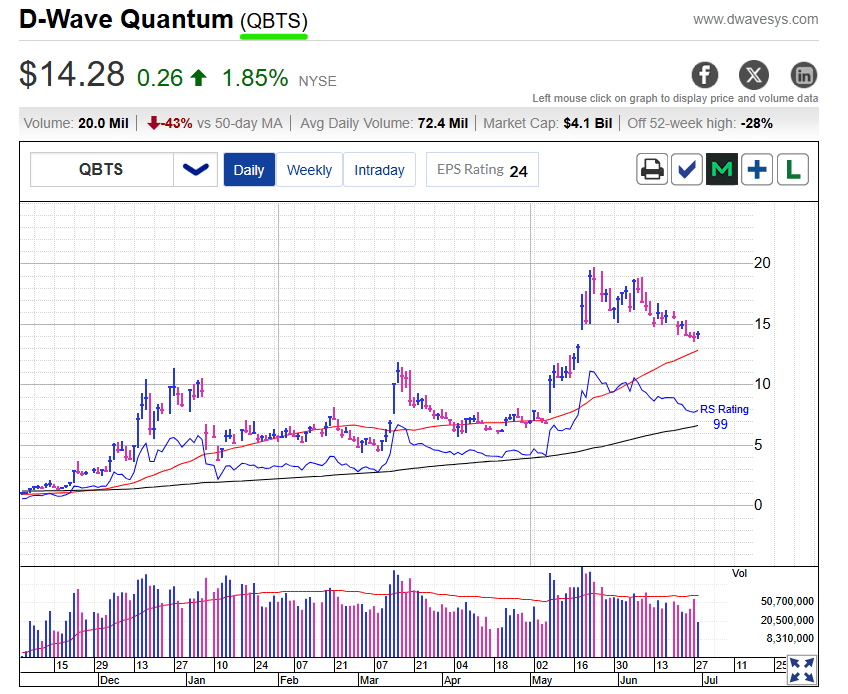Click the green L Leaderboard button

tap(792, 170)
